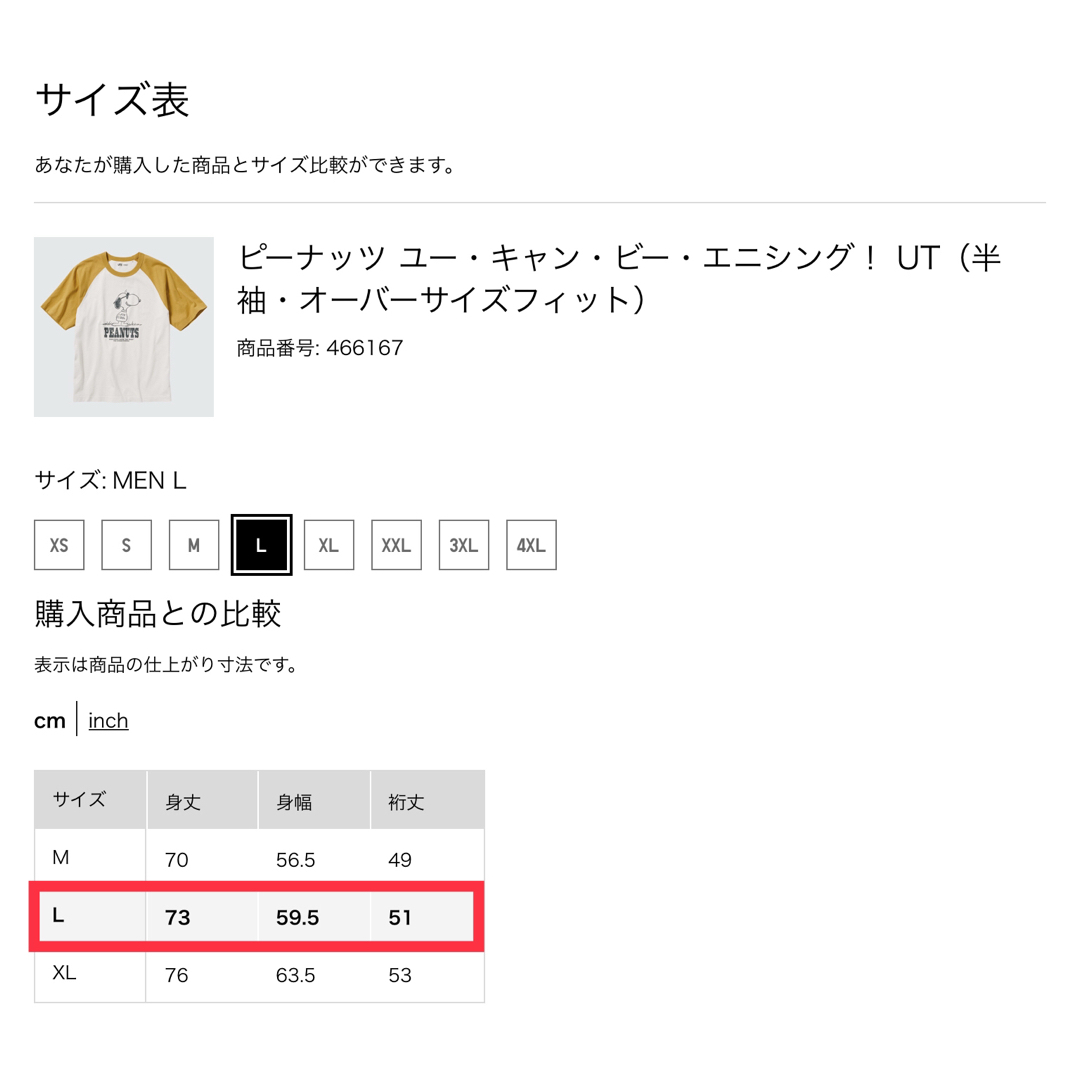
Task: Click the highlighted L row in table
Action: pyautogui.click(x=256, y=917)
